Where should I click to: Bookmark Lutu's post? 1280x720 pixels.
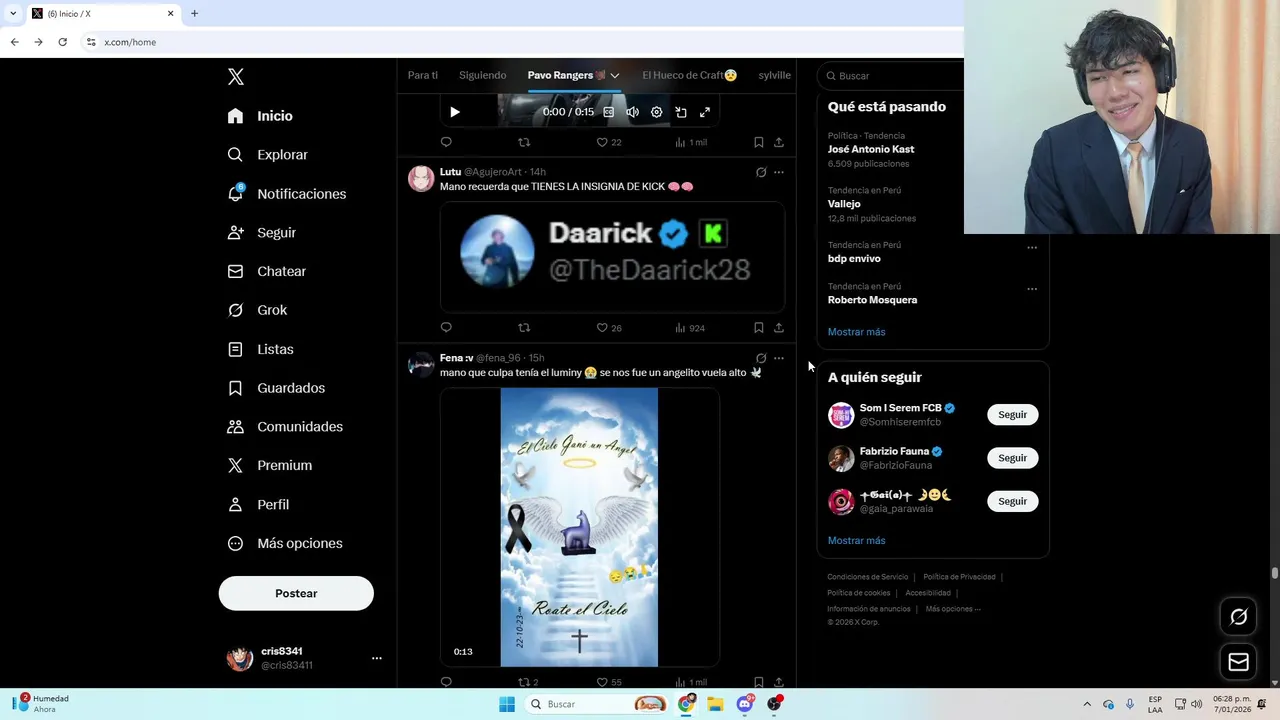(758, 327)
